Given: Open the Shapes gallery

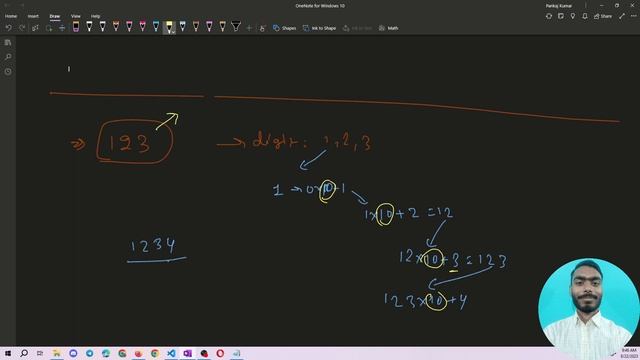Looking at the screenshot, I should click(x=284, y=28).
